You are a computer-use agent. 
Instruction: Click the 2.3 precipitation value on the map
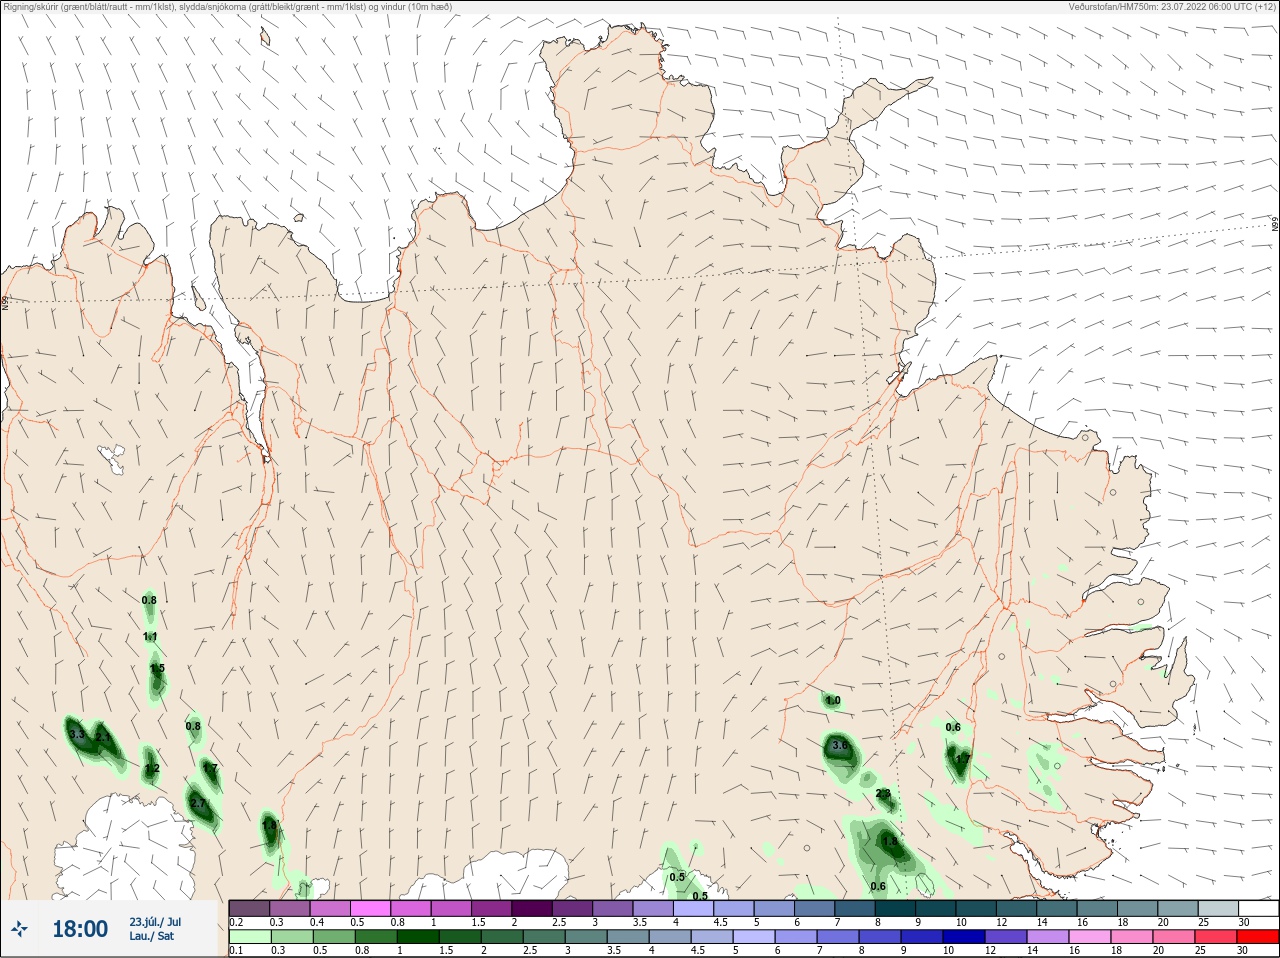click(x=883, y=793)
